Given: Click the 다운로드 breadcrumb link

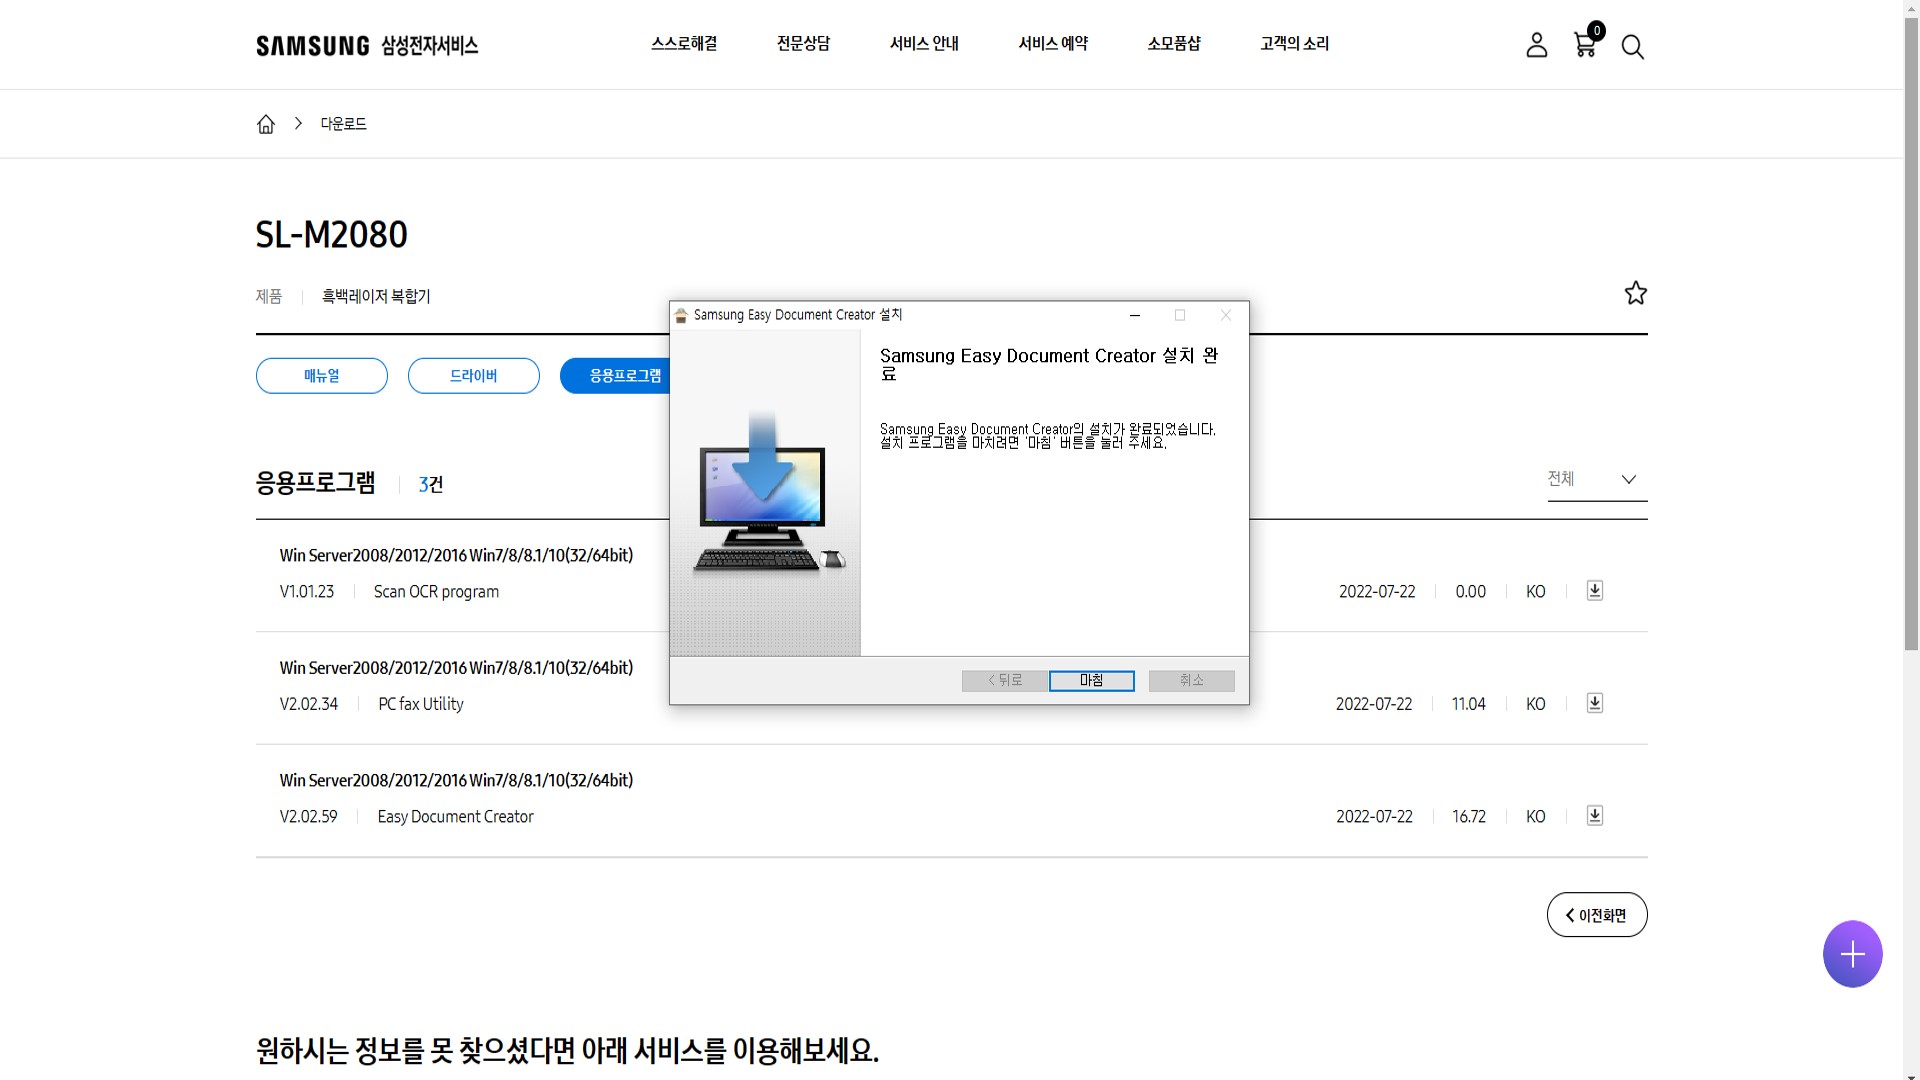Looking at the screenshot, I should click(343, 124).
